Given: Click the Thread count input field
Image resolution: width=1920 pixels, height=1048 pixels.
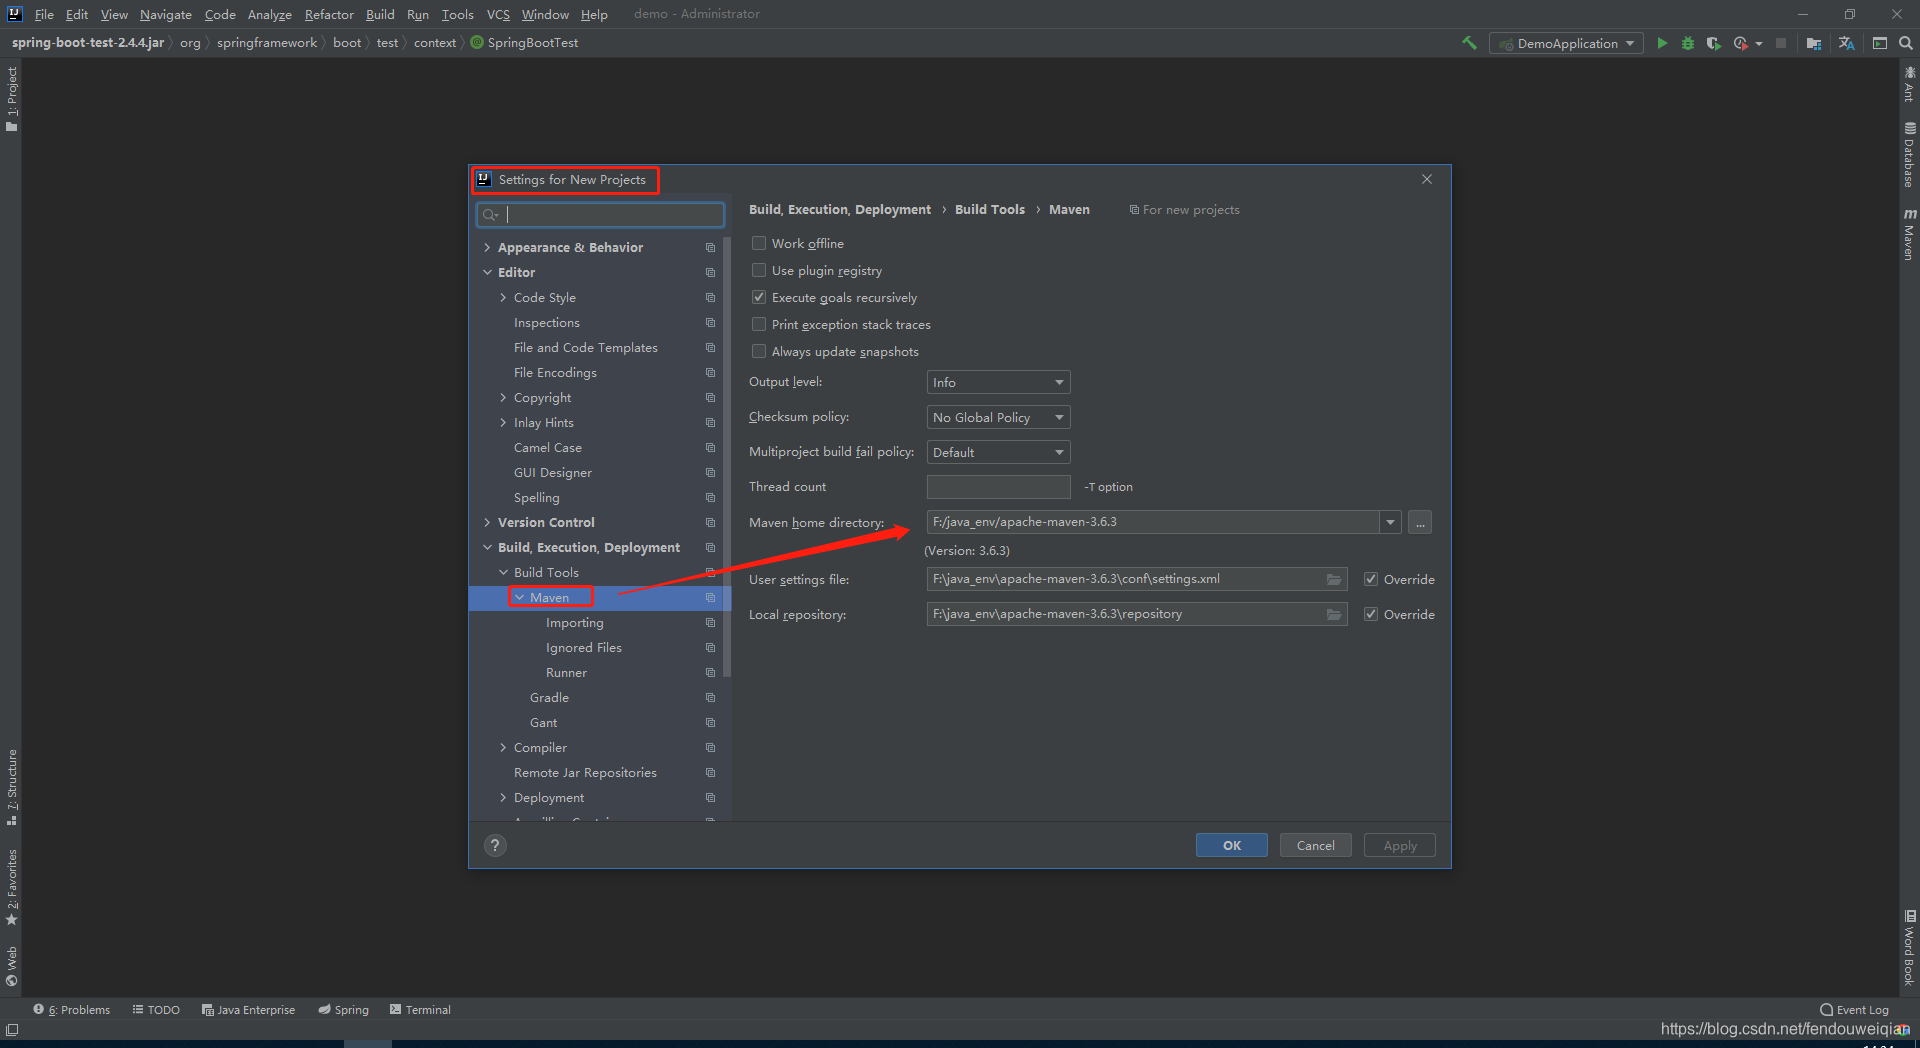Looking at the screenshot, I should pos(998,487).
